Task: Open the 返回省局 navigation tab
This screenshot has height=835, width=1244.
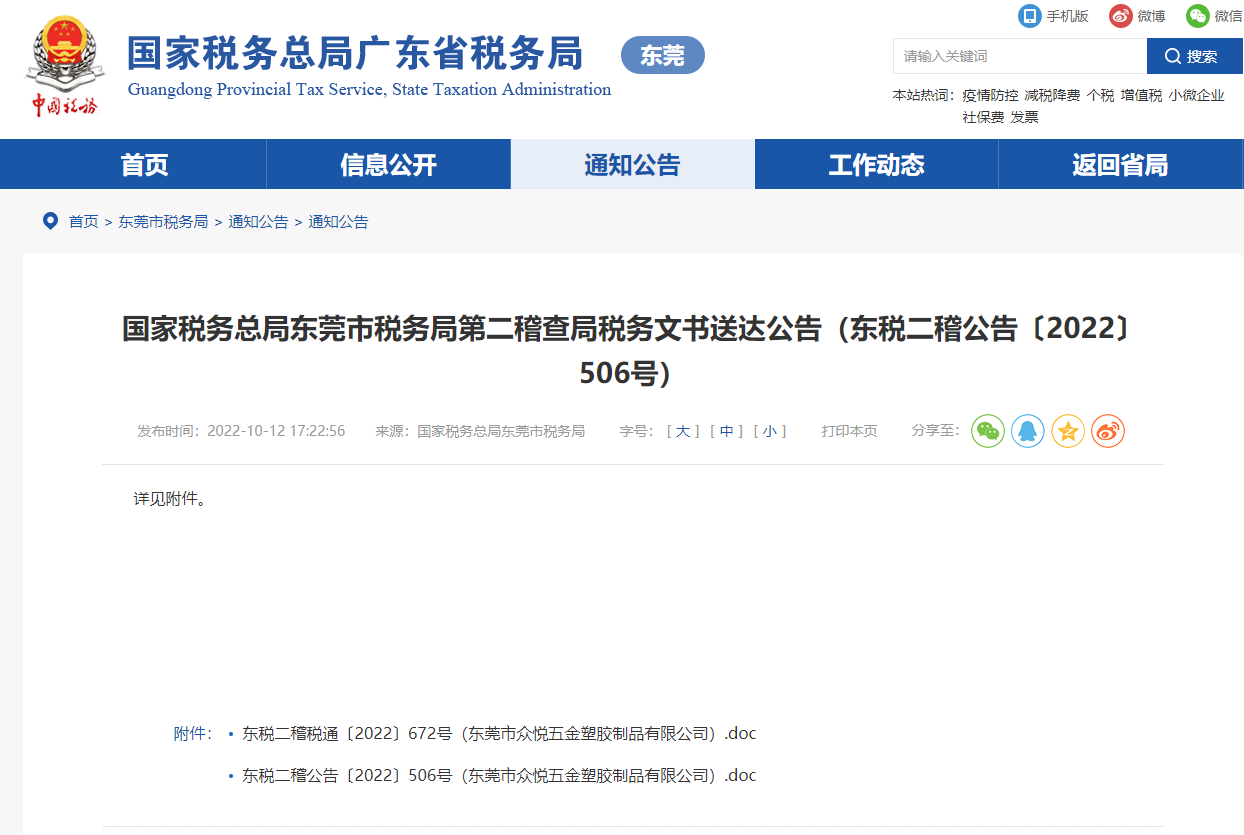Action: point(1121,165)
